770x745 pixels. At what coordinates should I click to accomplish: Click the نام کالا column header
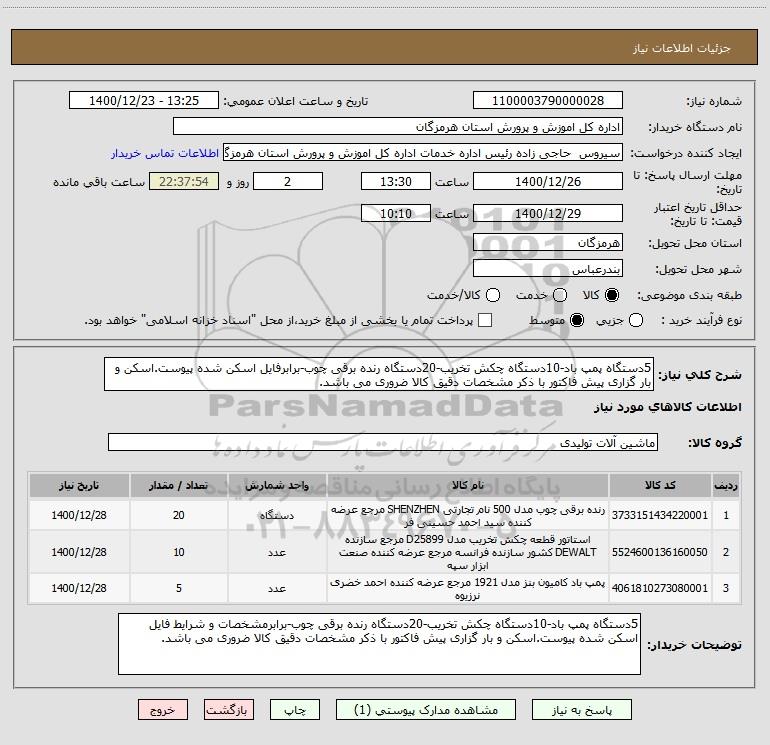point(468,485)
